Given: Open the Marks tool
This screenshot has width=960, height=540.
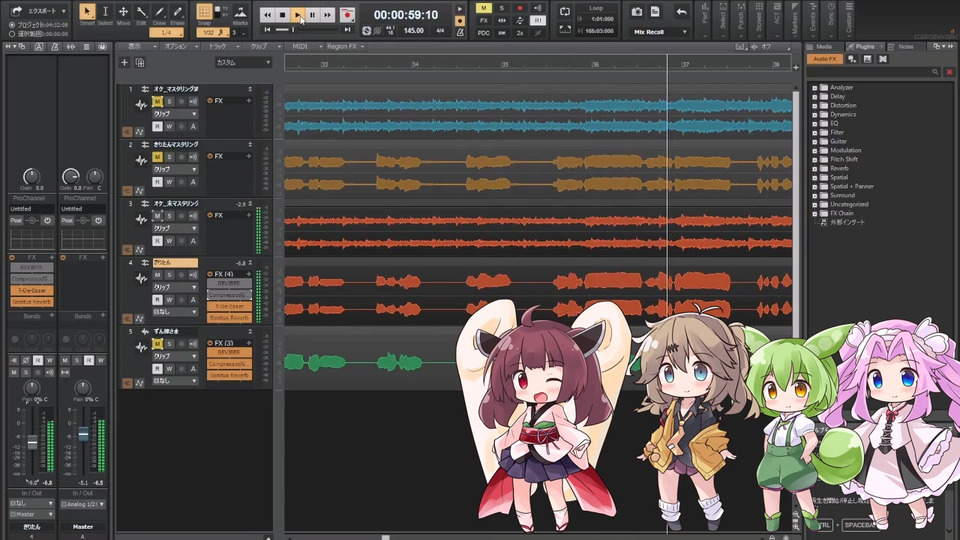Looking at the screenshot, I should point(240,12).
